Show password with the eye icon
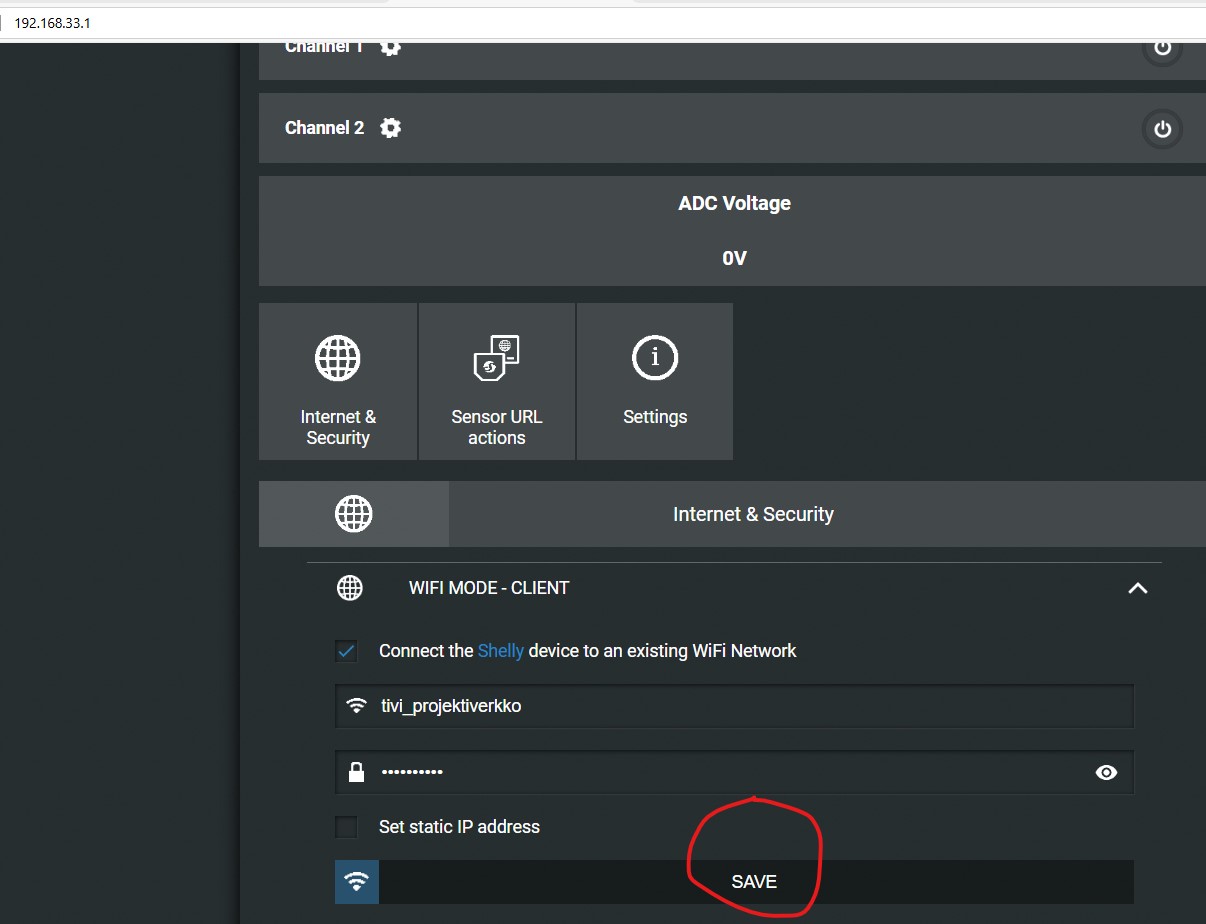Viewport: 1206px width, 924px height. click(x=1106, y=772)
